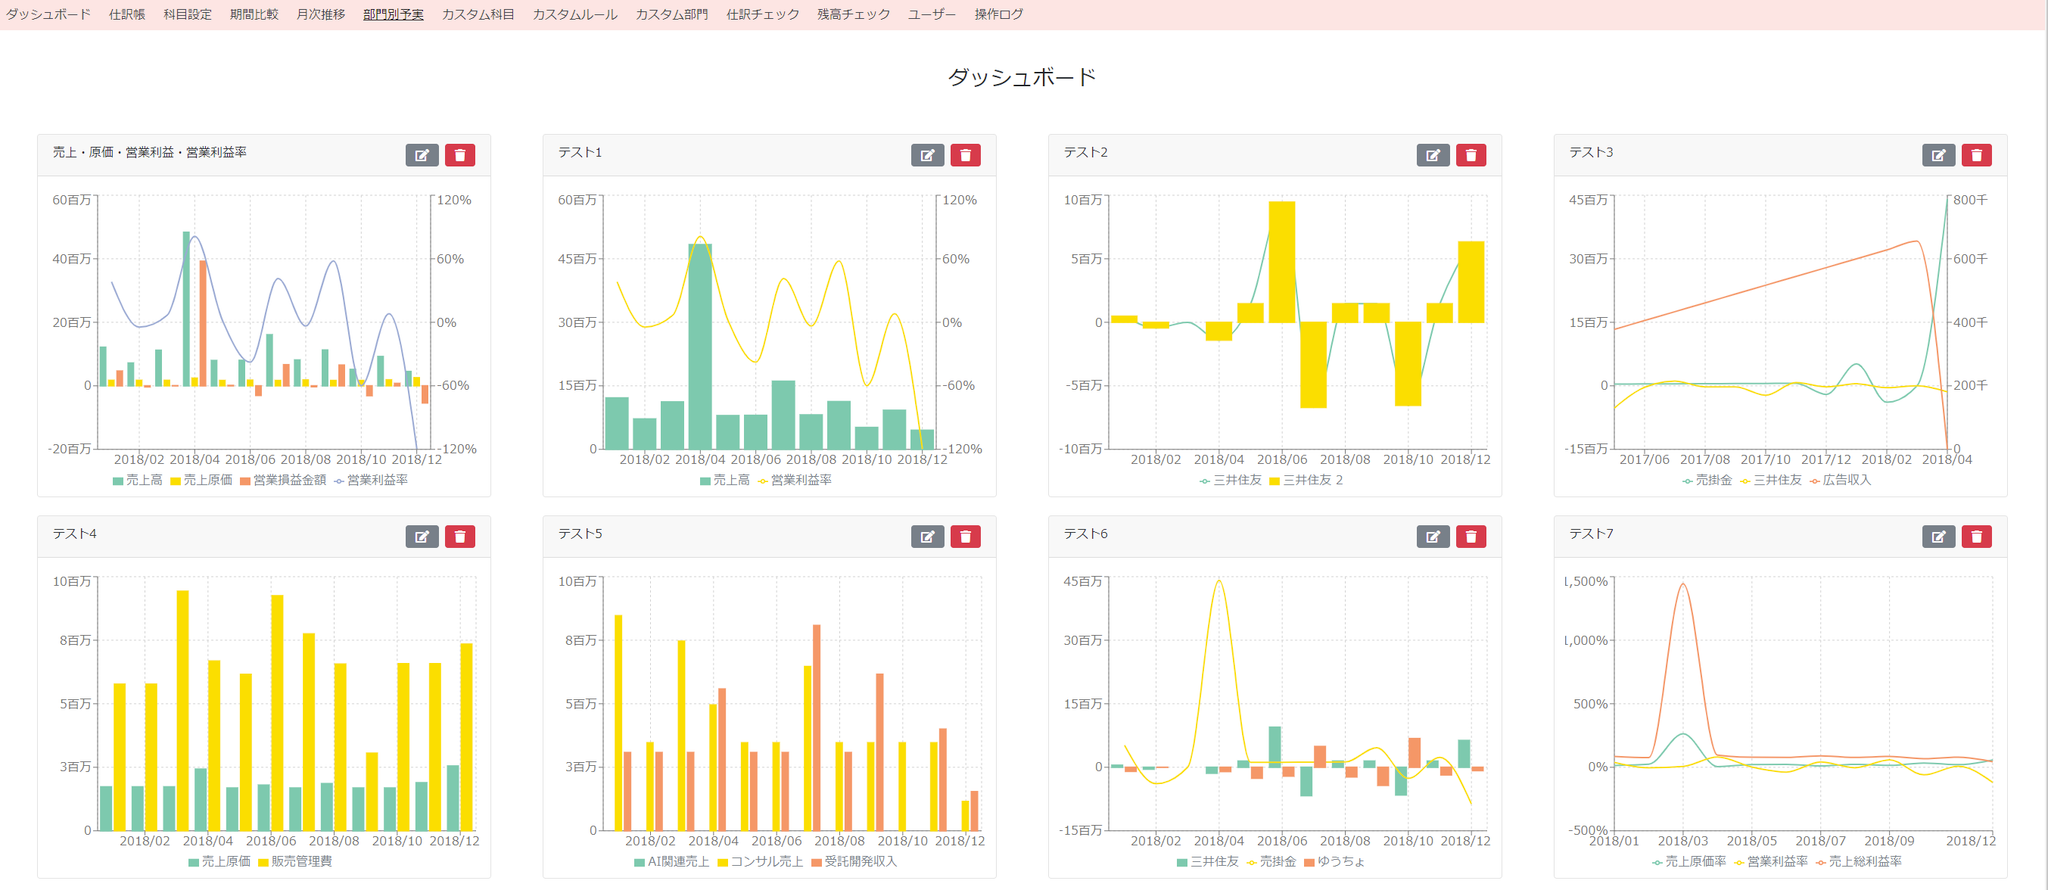This screenshot has width=2048, height=890.
Task: Open the 操作ログ link
Action: tap(998, 14)
